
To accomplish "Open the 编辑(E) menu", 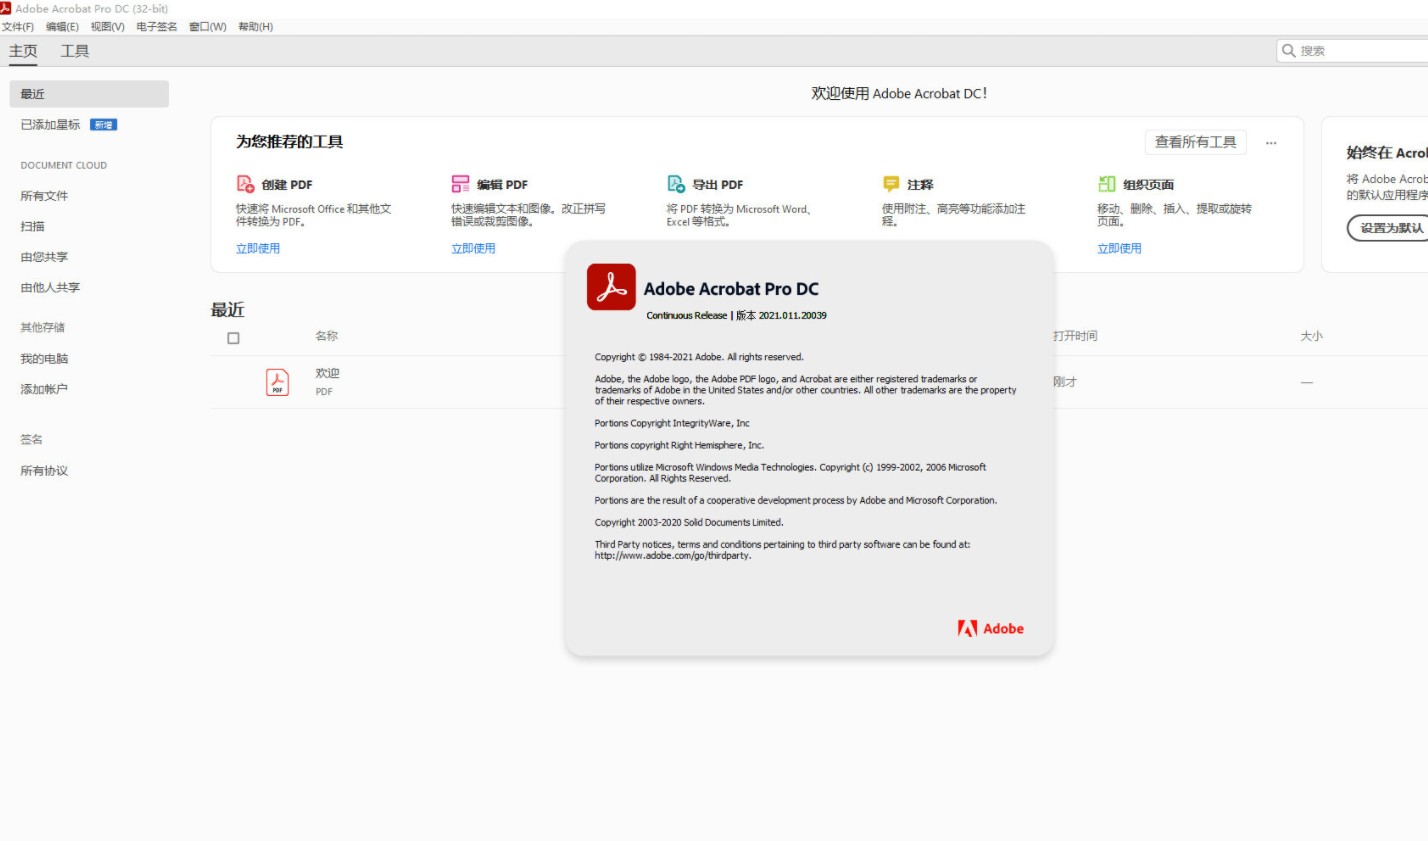I will tap(62, 27).
